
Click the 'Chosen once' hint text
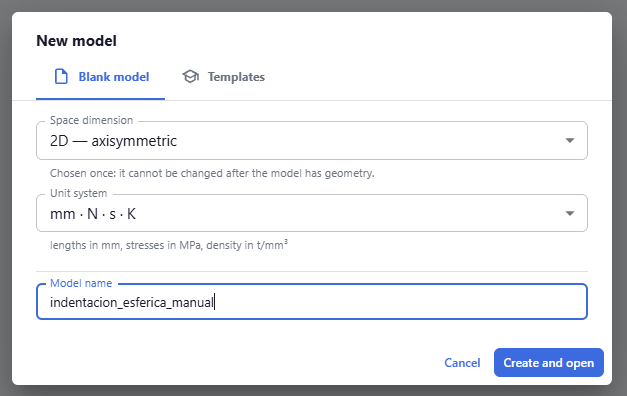(212, 173)
